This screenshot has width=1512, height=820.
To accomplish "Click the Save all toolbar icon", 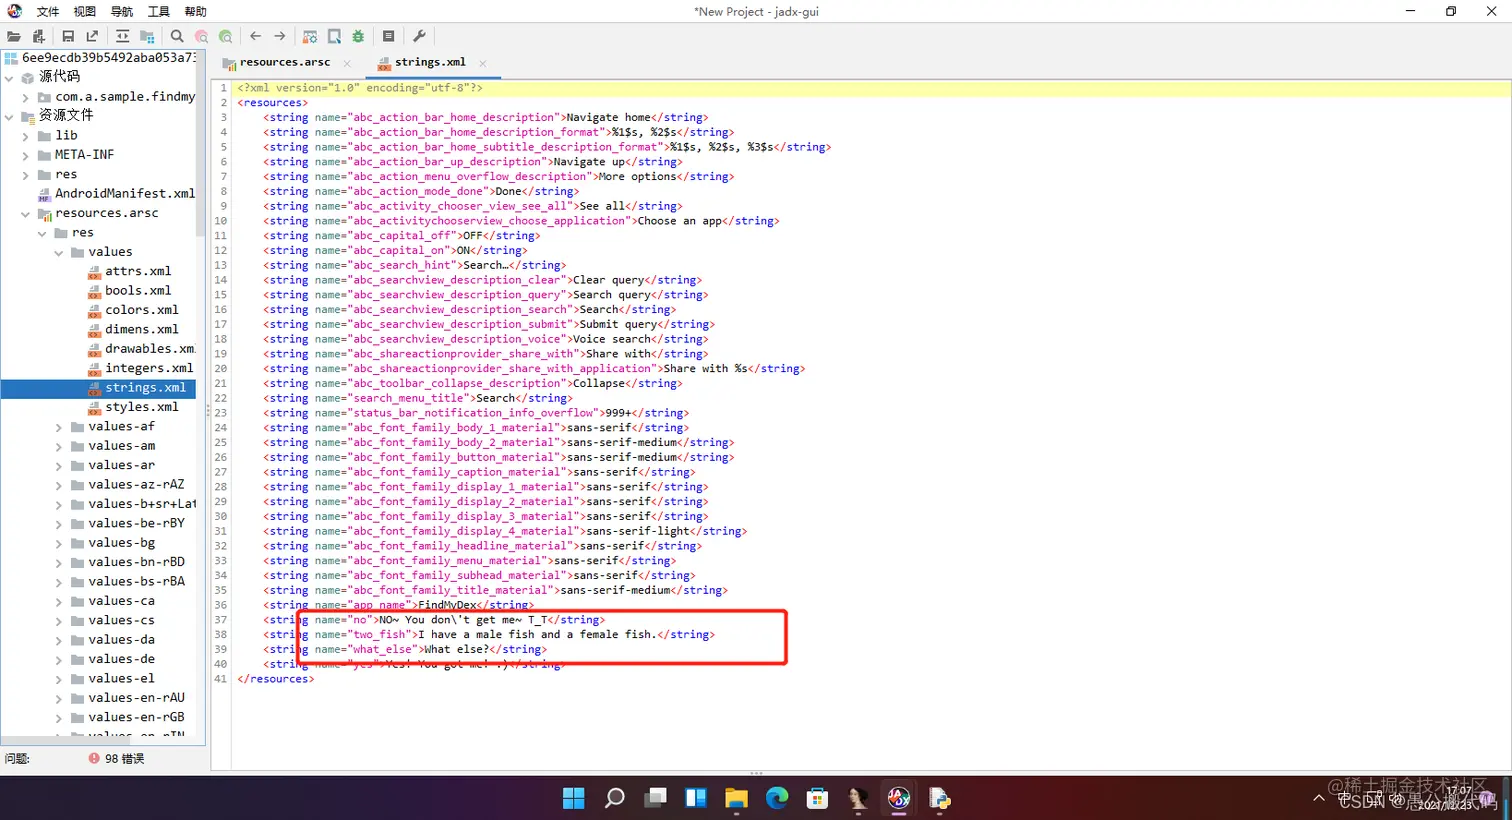I will click(68, 36).
